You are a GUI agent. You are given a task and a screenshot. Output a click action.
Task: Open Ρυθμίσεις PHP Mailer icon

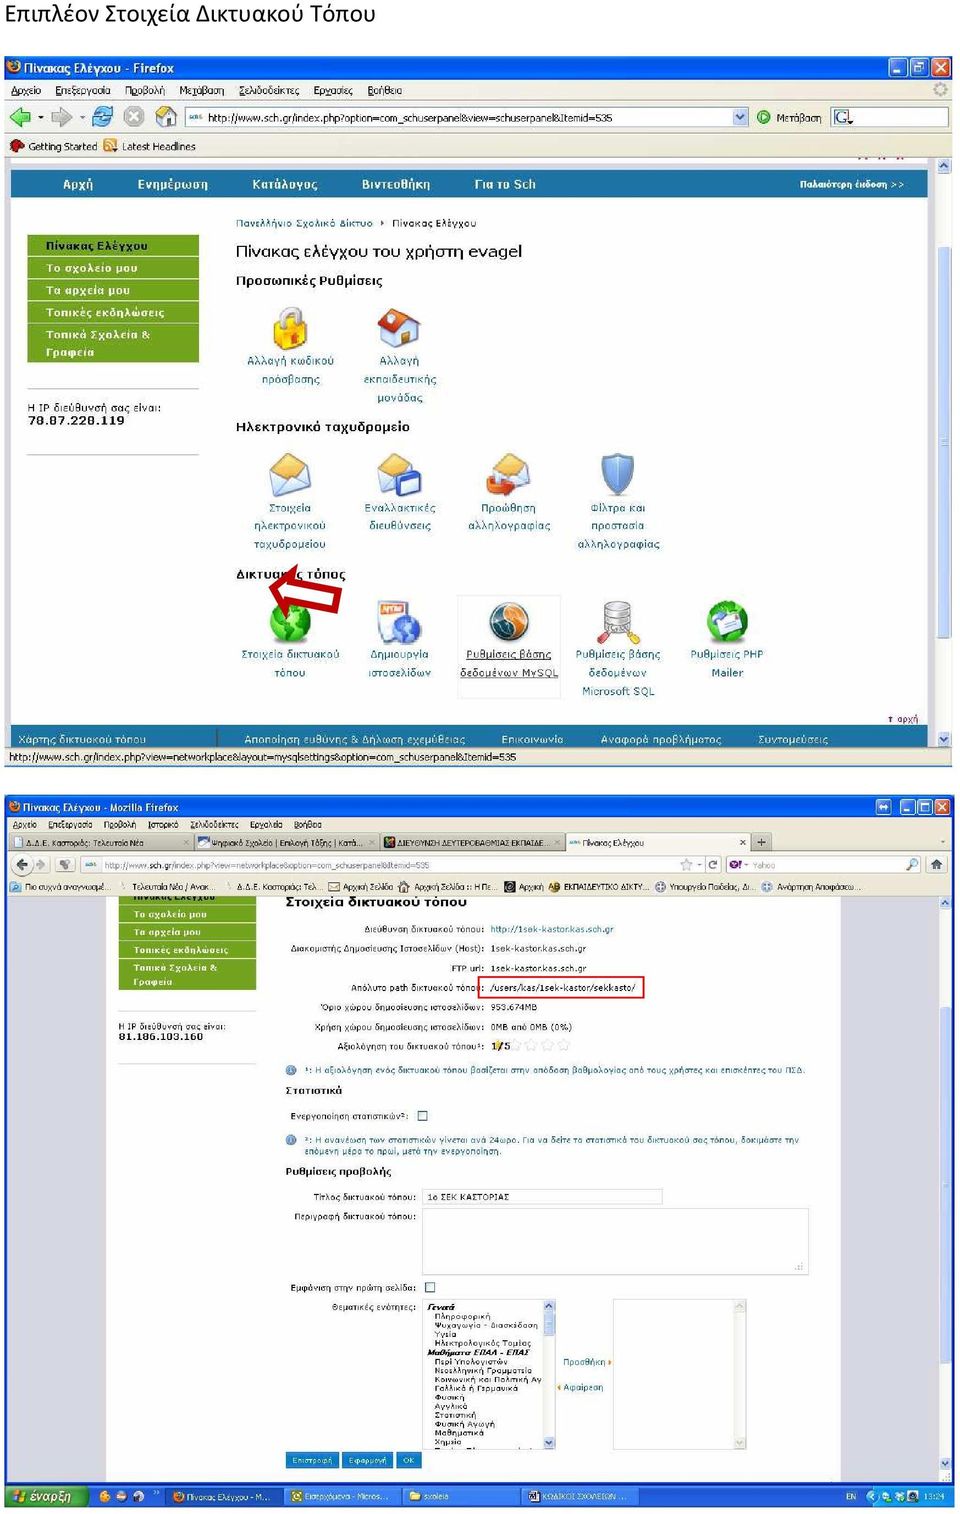(727, 621)
